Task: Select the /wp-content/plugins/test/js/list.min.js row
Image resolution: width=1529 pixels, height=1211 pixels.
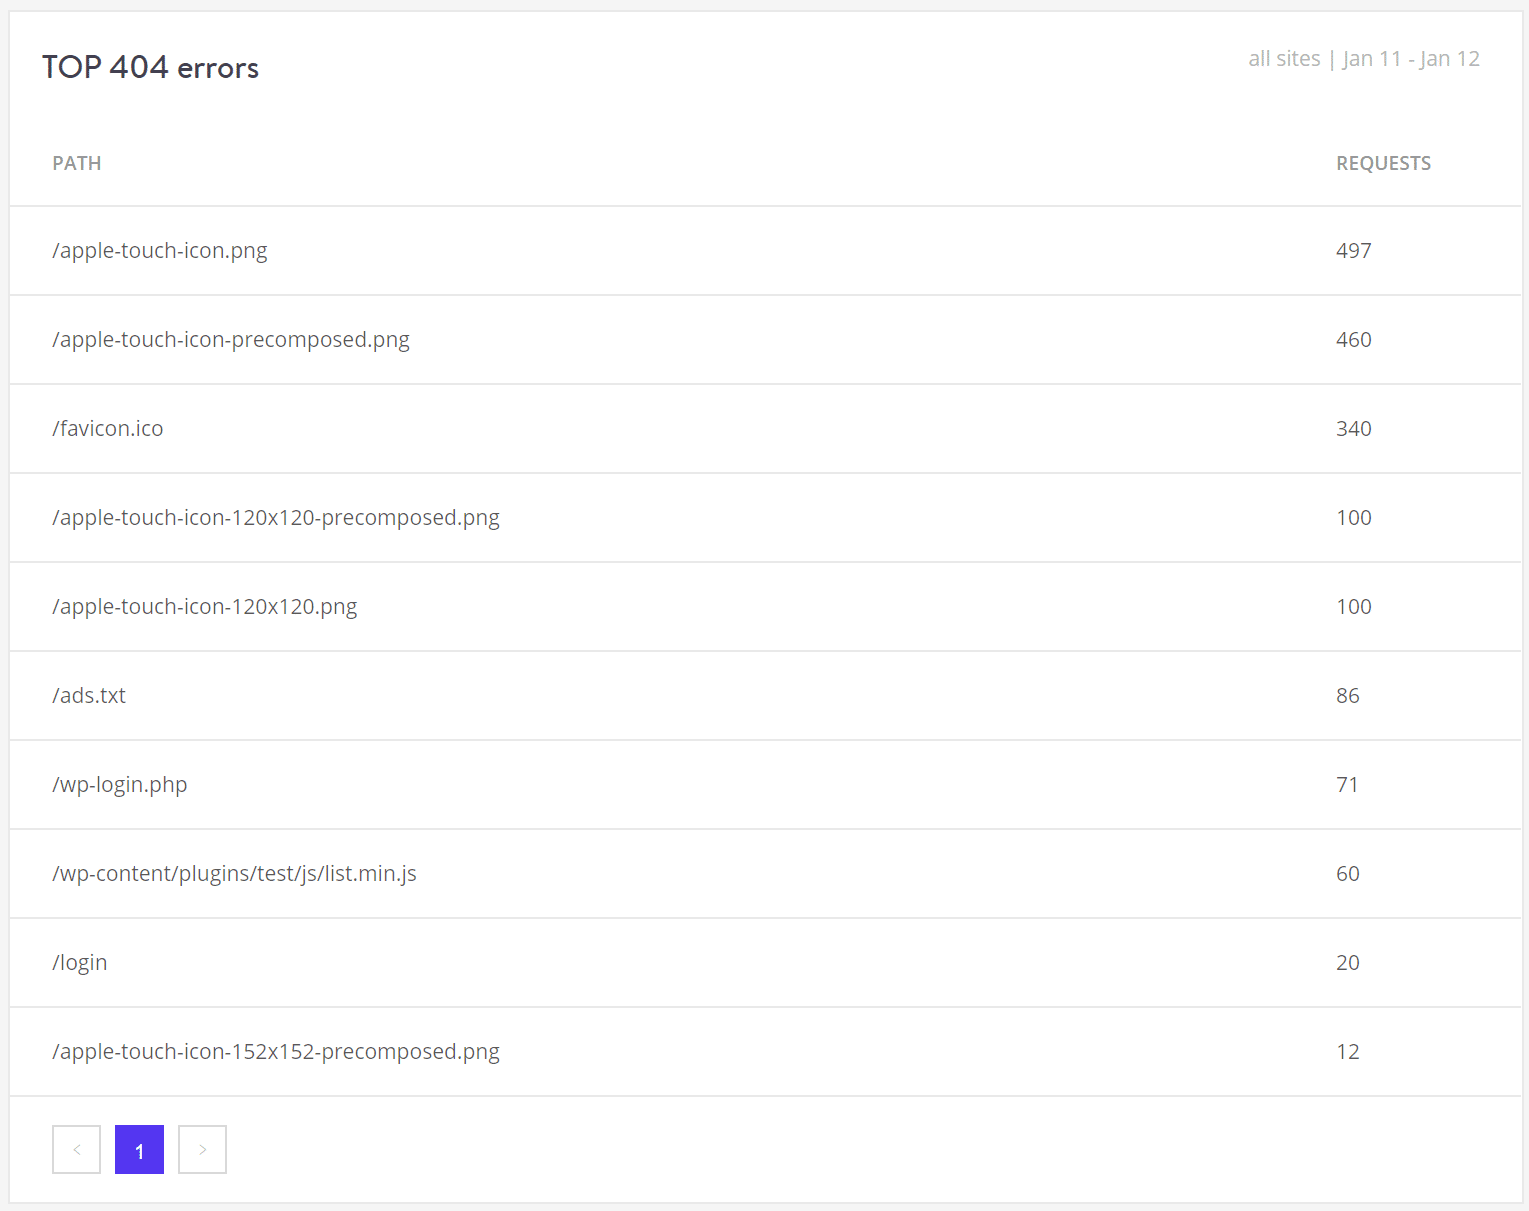Action: pos(235,873)
